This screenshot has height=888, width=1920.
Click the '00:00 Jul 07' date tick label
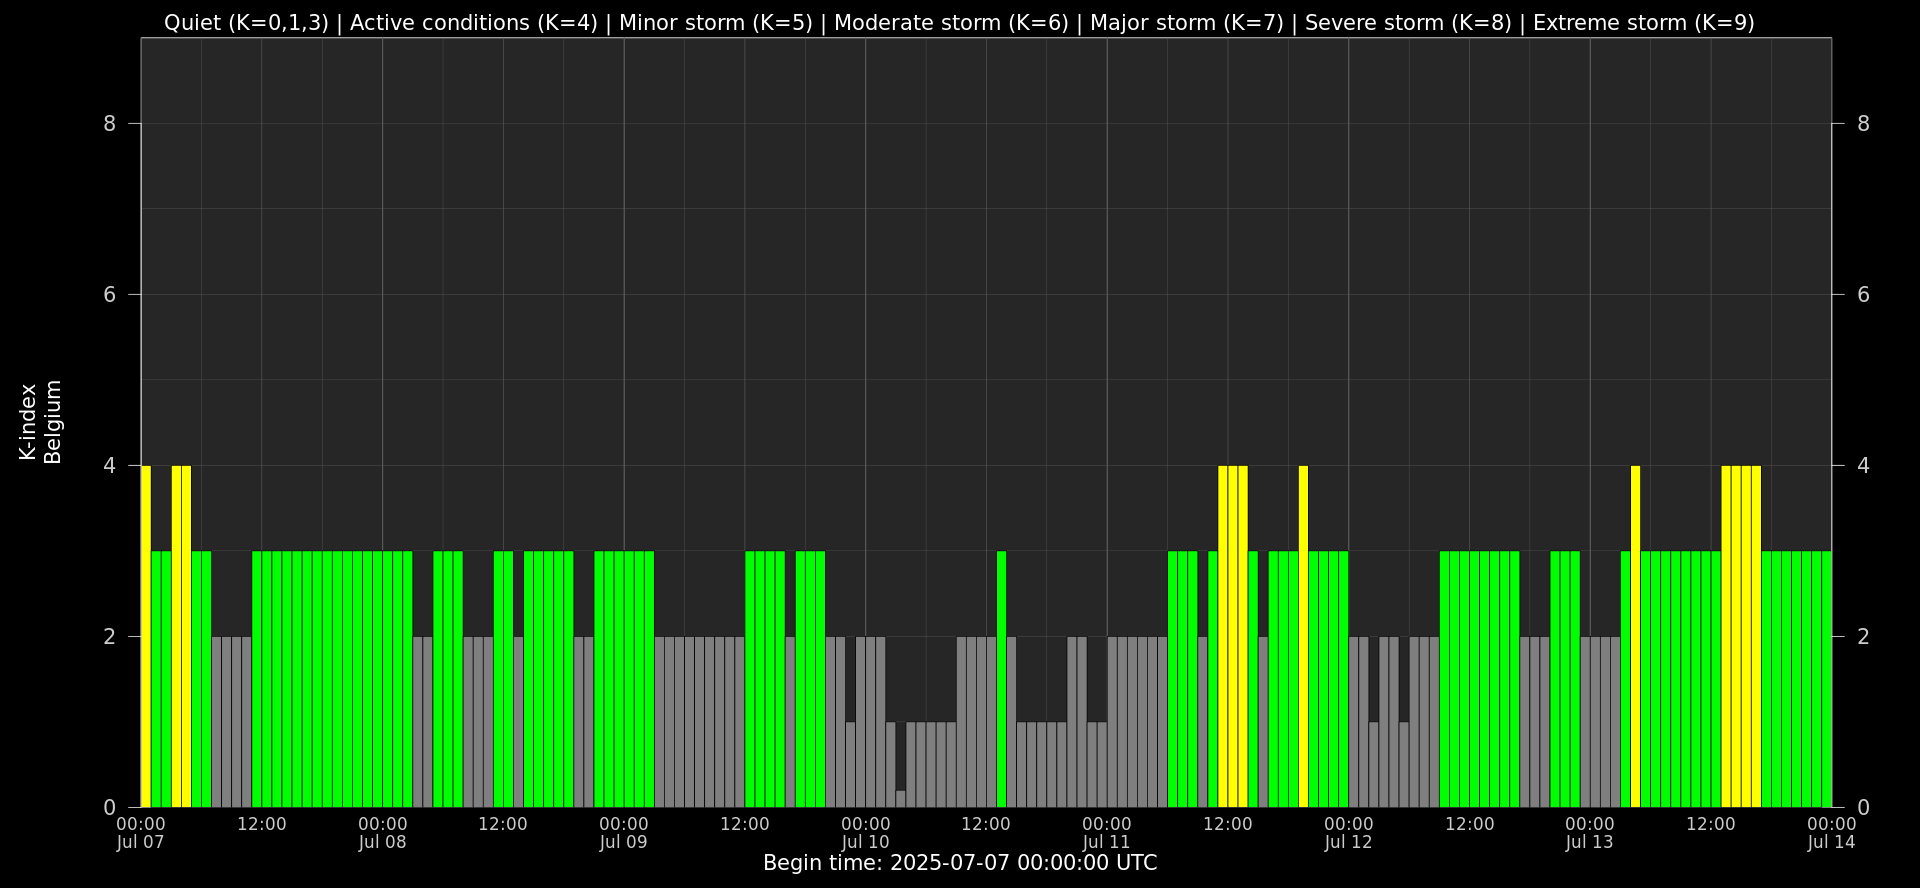coord(141,833)
